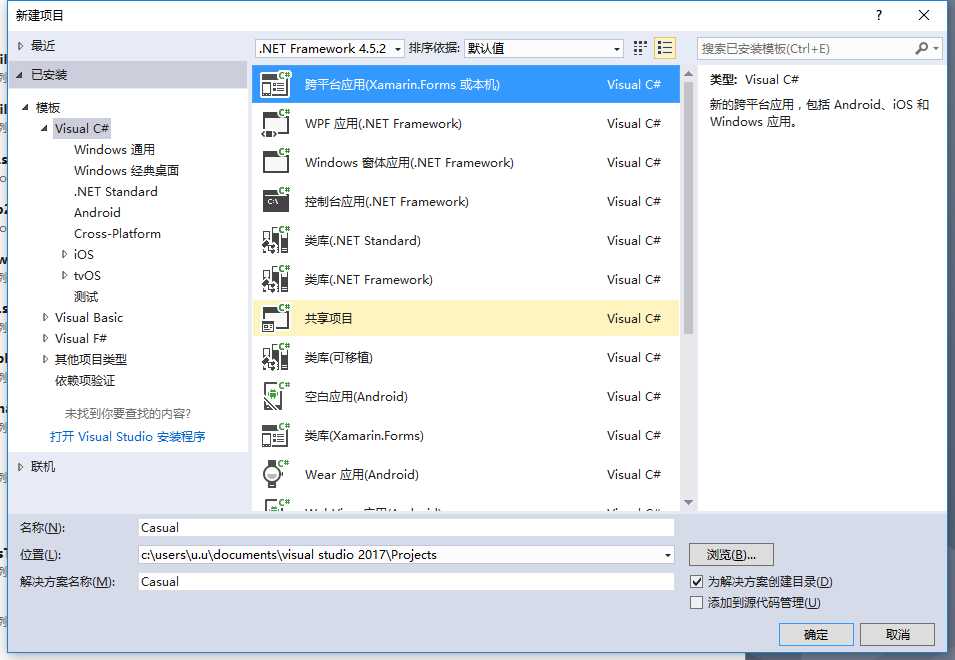
Task: Open the search options dropdown arrow
Action: tap(936, 48)
